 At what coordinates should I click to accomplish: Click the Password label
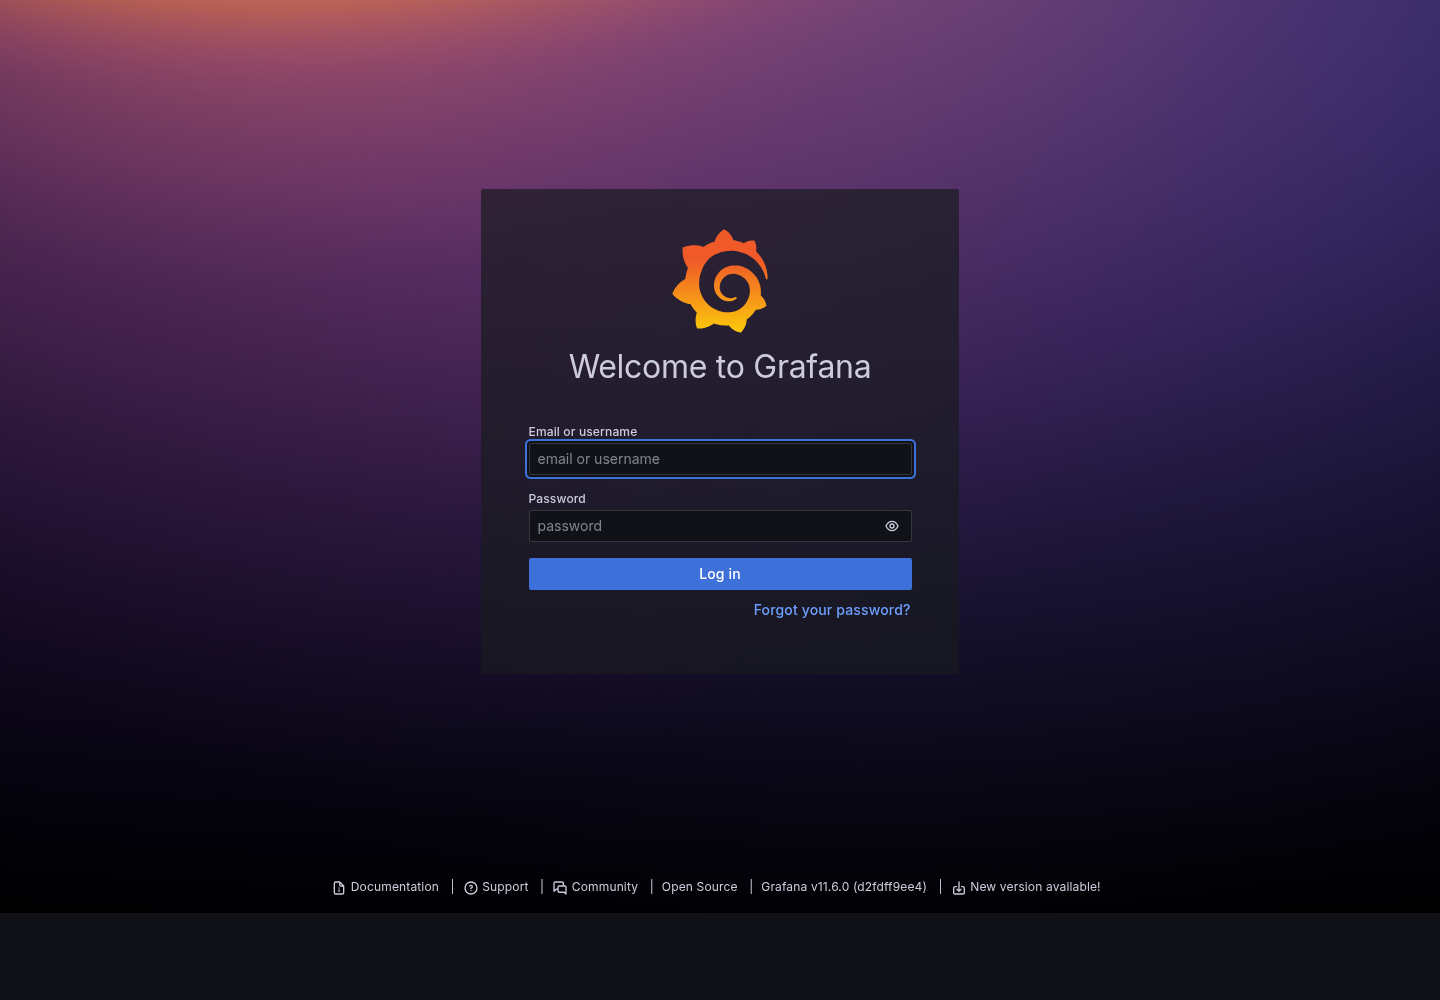[x=557, y=499]
